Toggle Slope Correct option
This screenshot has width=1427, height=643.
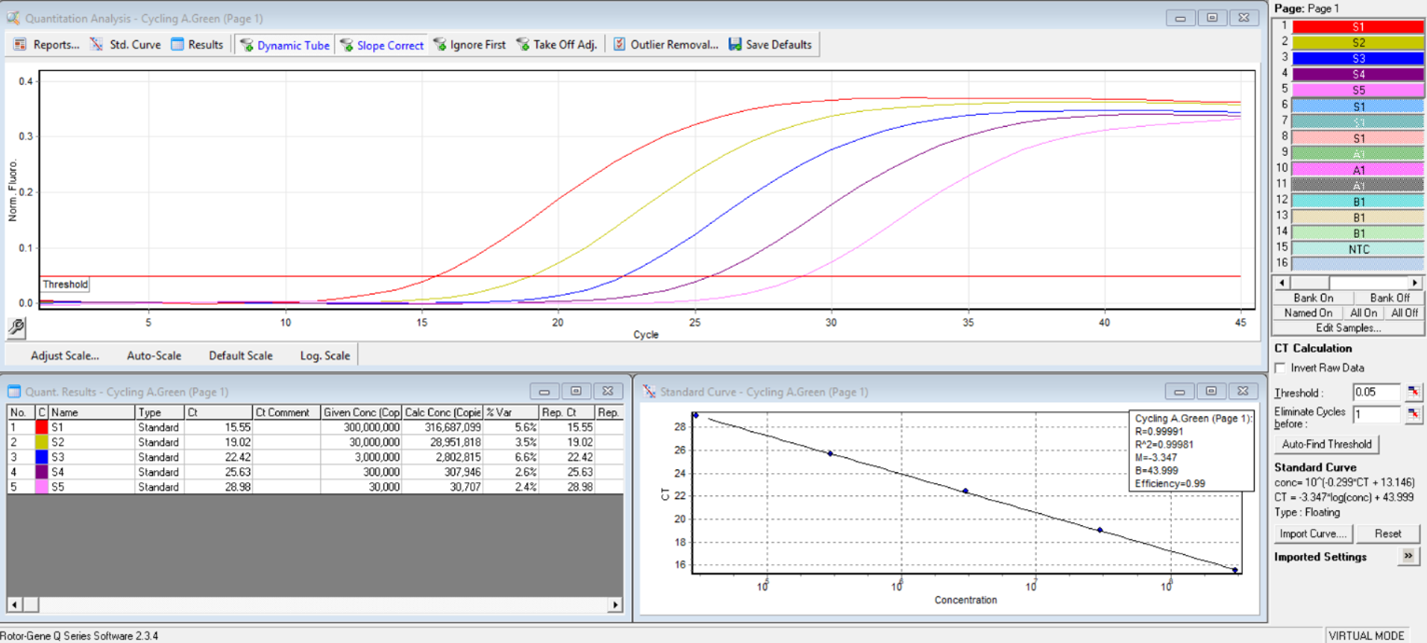381,45
